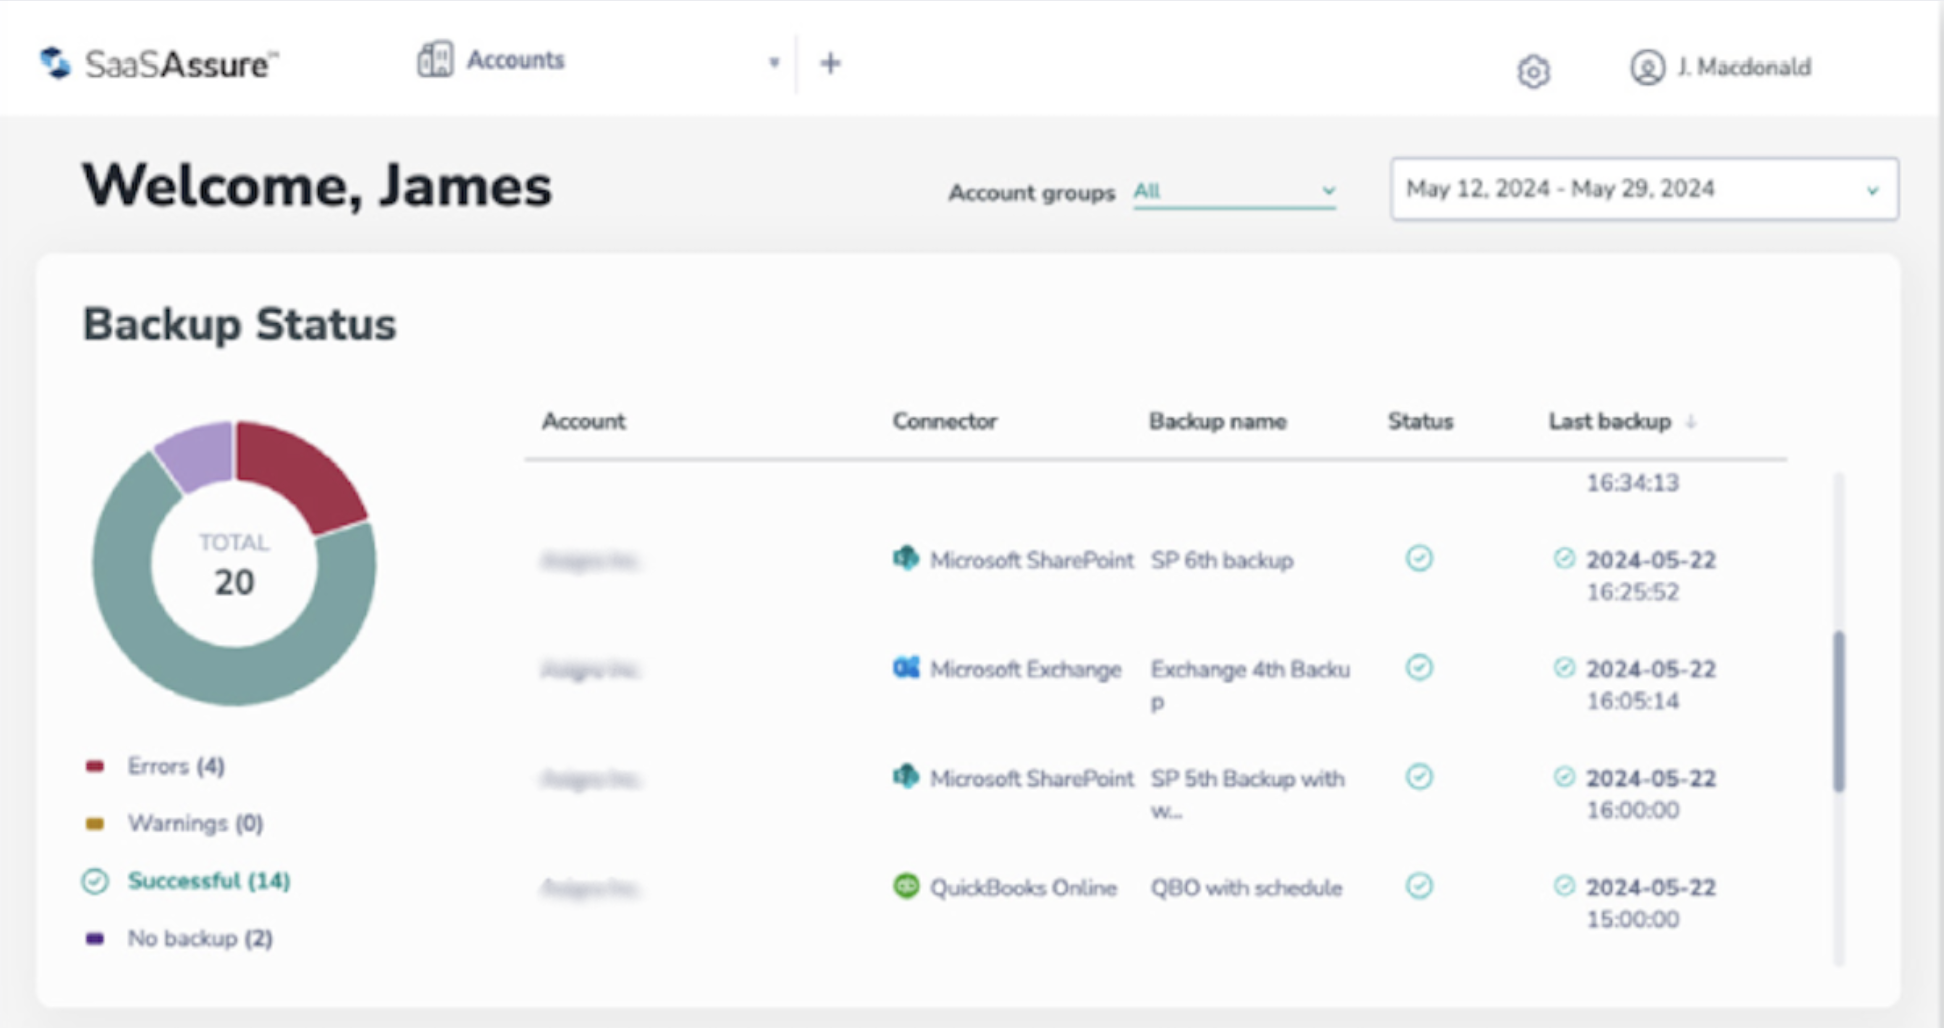Filter by Warnings (0) legend

195,823
